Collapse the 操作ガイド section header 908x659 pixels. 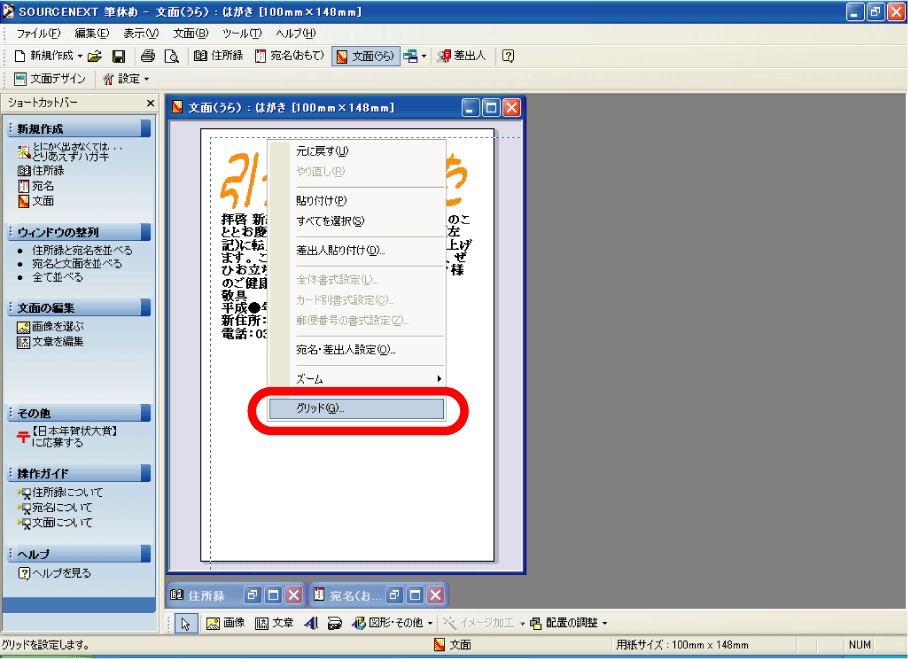[x=79, y=473]
